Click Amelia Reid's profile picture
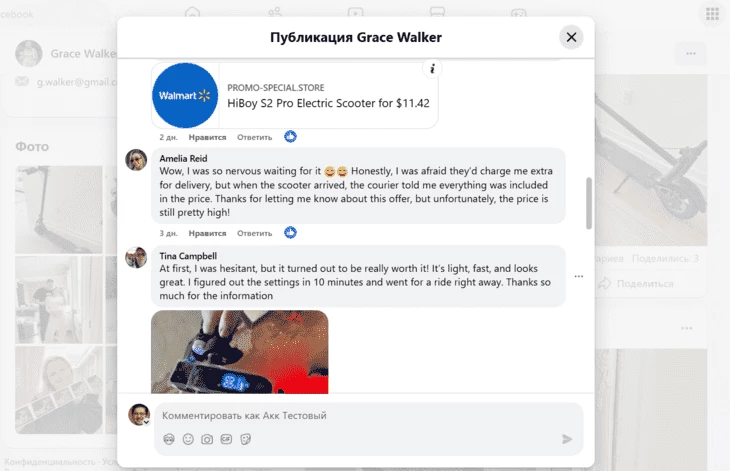This screenshot has width=730, height=471. tap(136, 160)
